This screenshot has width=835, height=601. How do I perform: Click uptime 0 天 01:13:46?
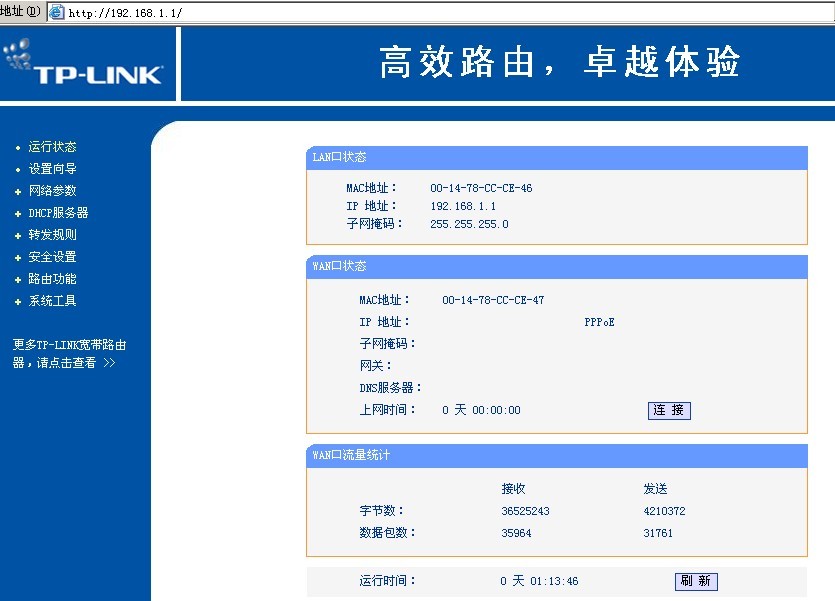click(539, 581)
